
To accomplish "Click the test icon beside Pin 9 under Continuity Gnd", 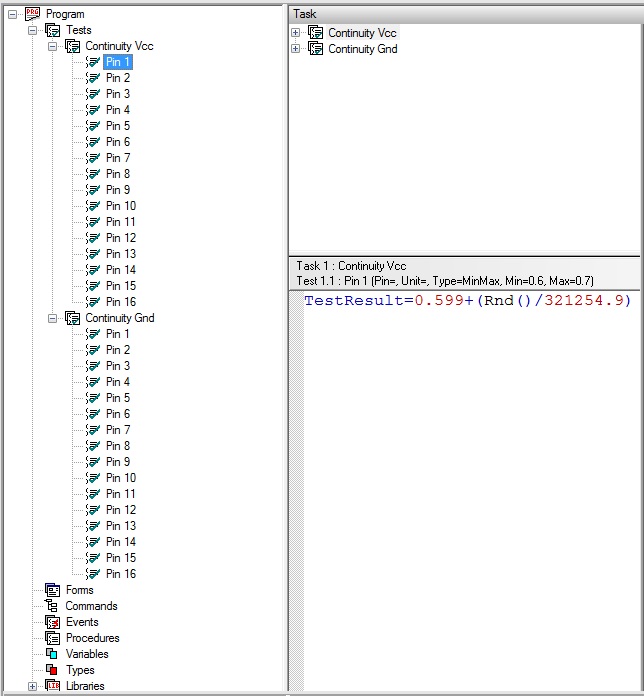I will click(x=93, y=462).
